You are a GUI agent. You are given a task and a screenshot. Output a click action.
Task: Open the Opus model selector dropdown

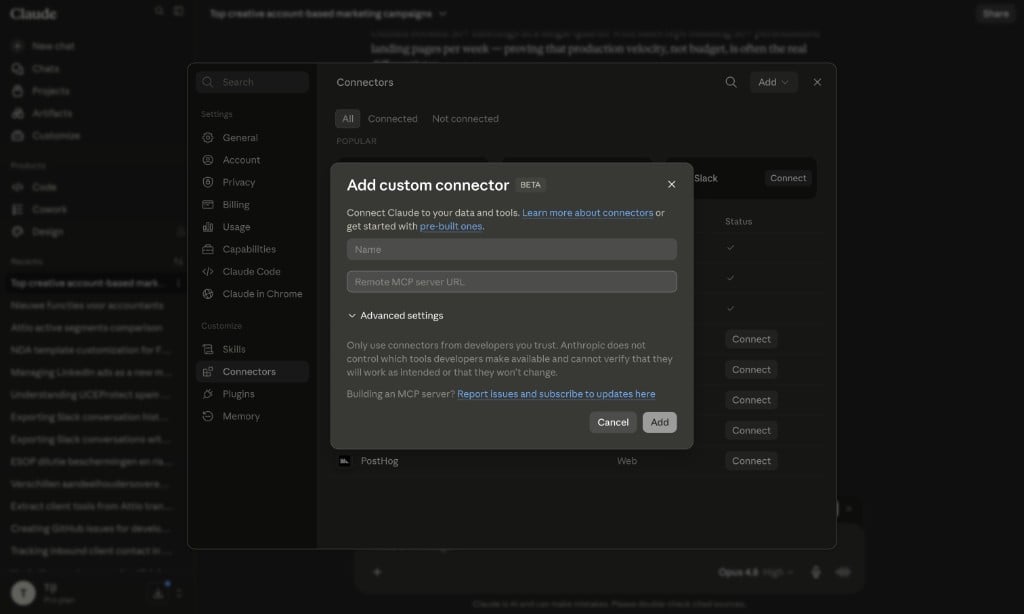coord(756,572)
